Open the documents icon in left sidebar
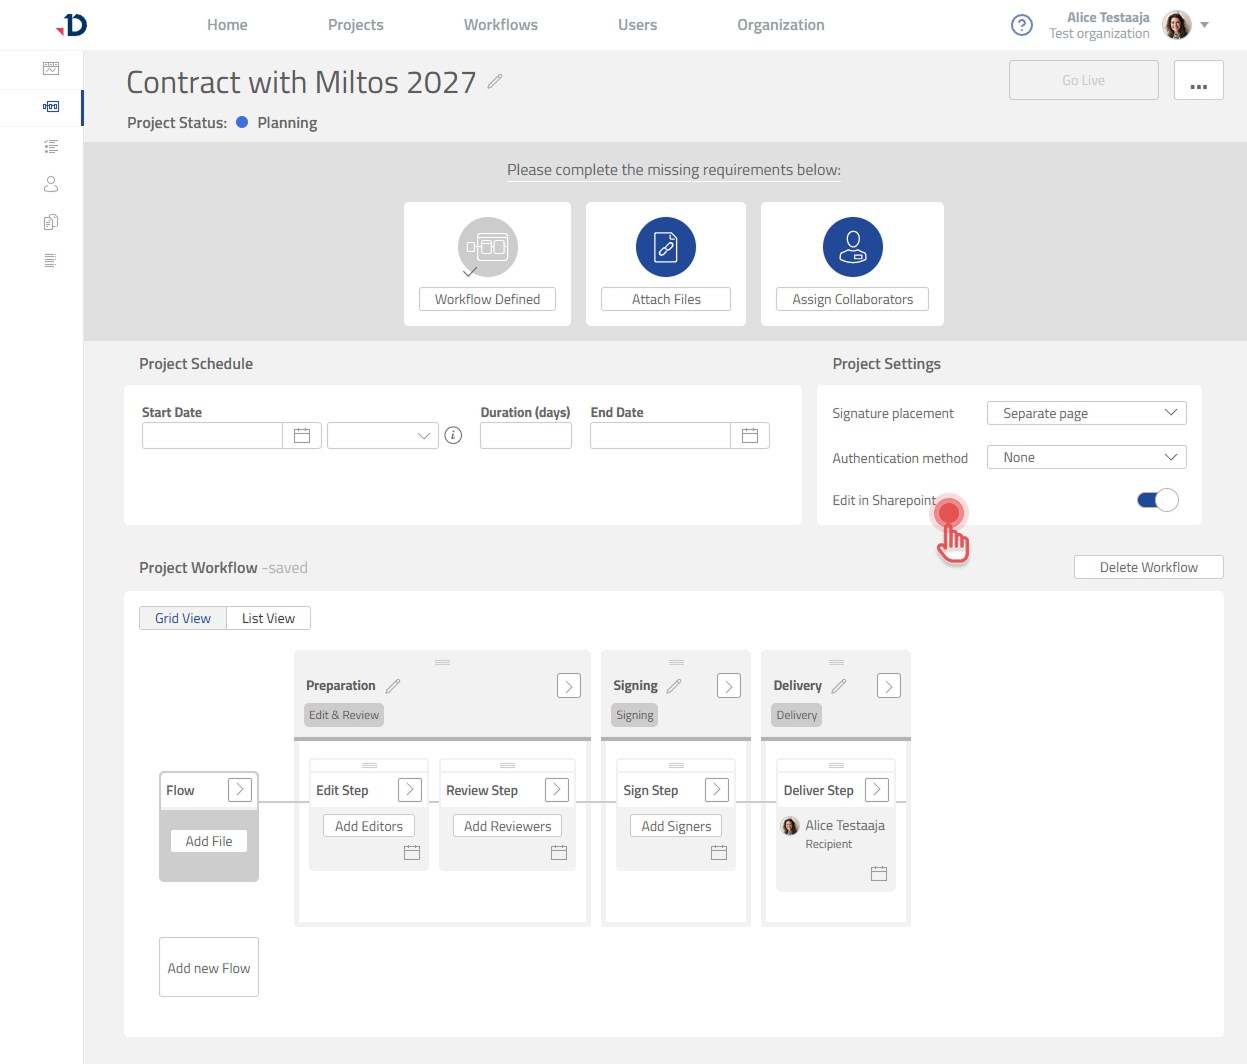This screenshot has width=1247, height=1064. point(51,222)
